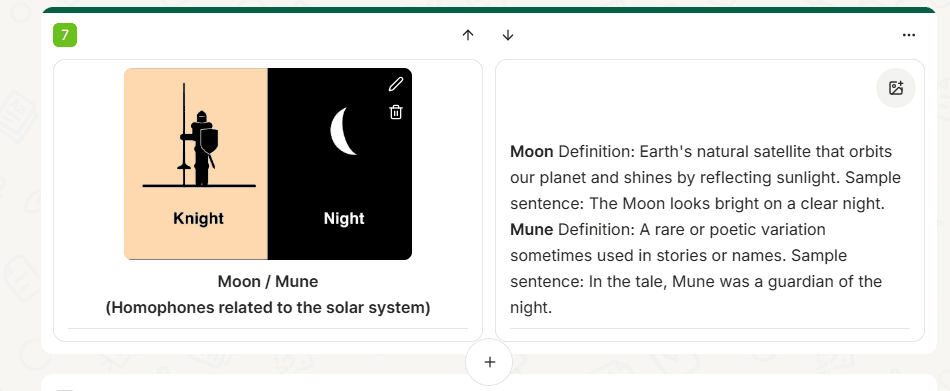The height and width of the screenshot is (391, 950).
Task: Click the crescent moon in the image
Action: click(343, 131)
